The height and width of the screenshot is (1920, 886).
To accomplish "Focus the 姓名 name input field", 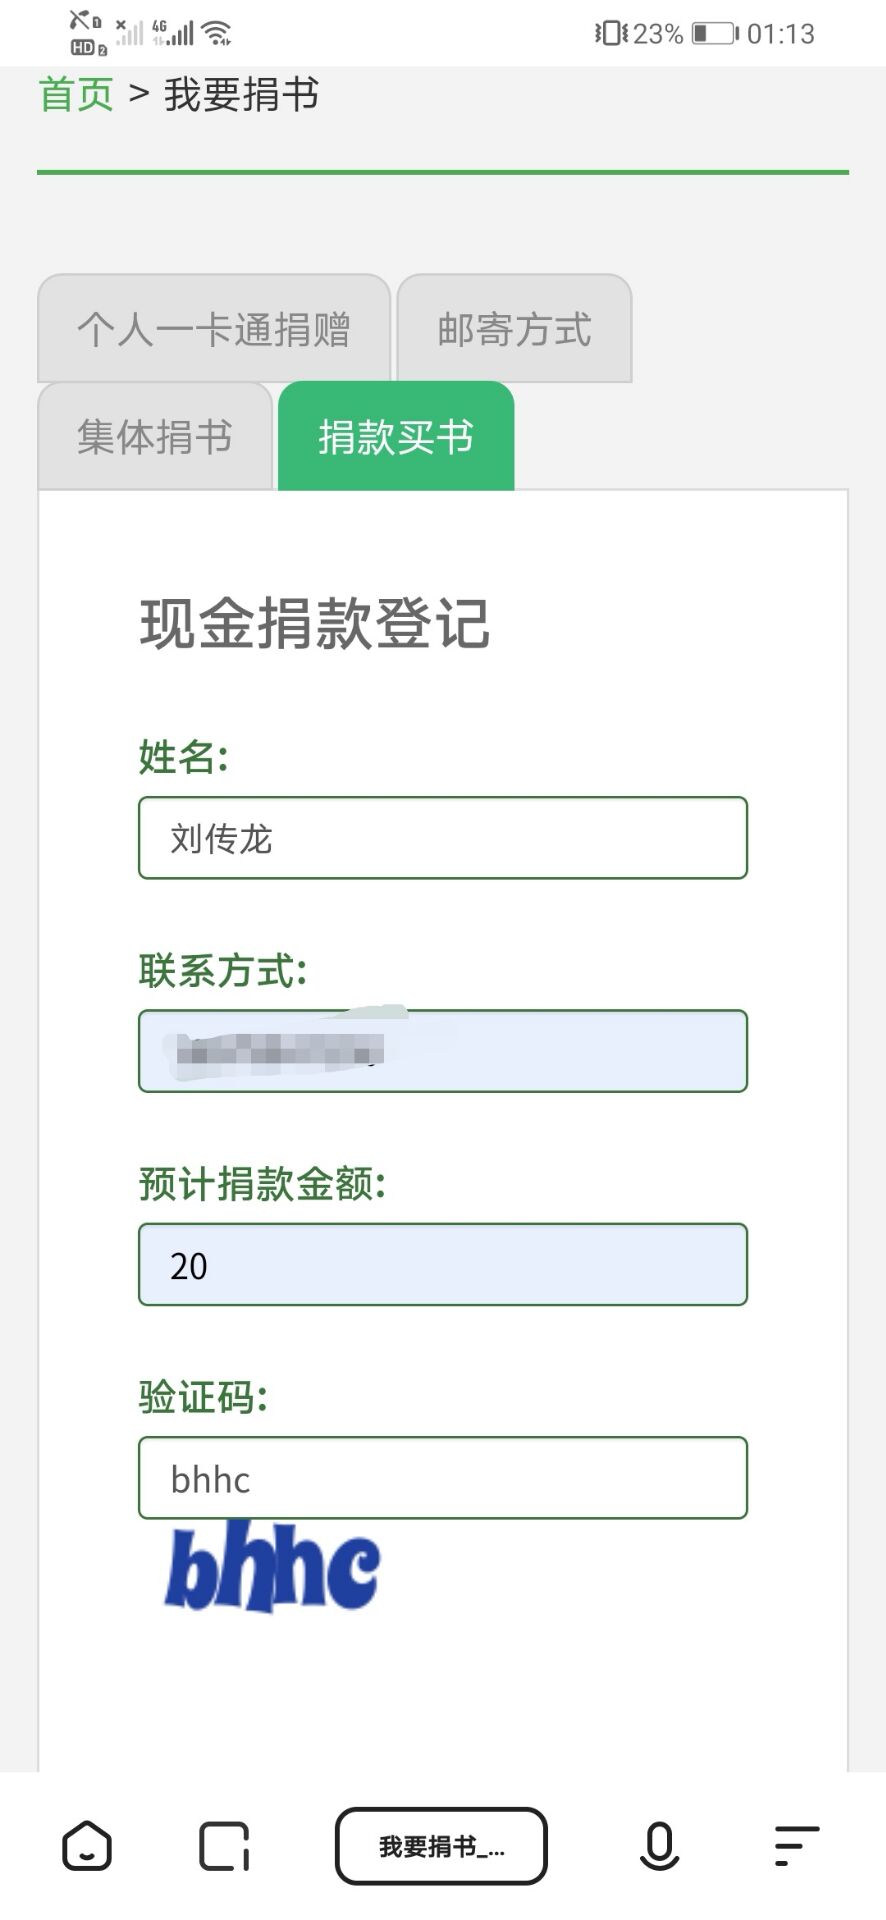I will tap(443, 838).
